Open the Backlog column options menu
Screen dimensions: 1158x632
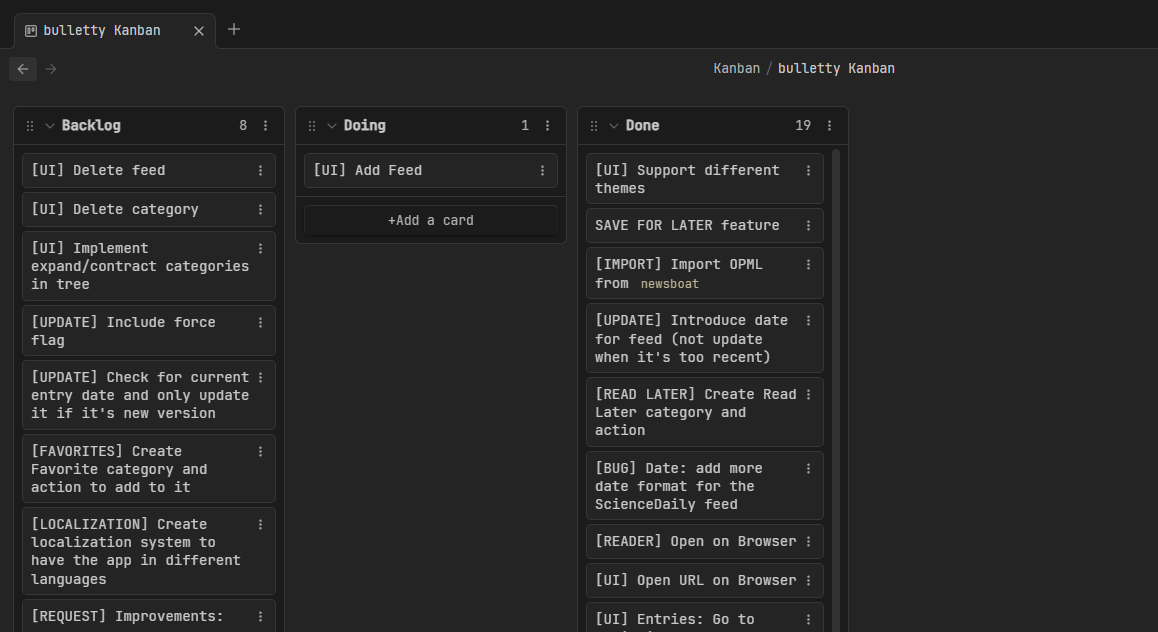pos(265,126)
